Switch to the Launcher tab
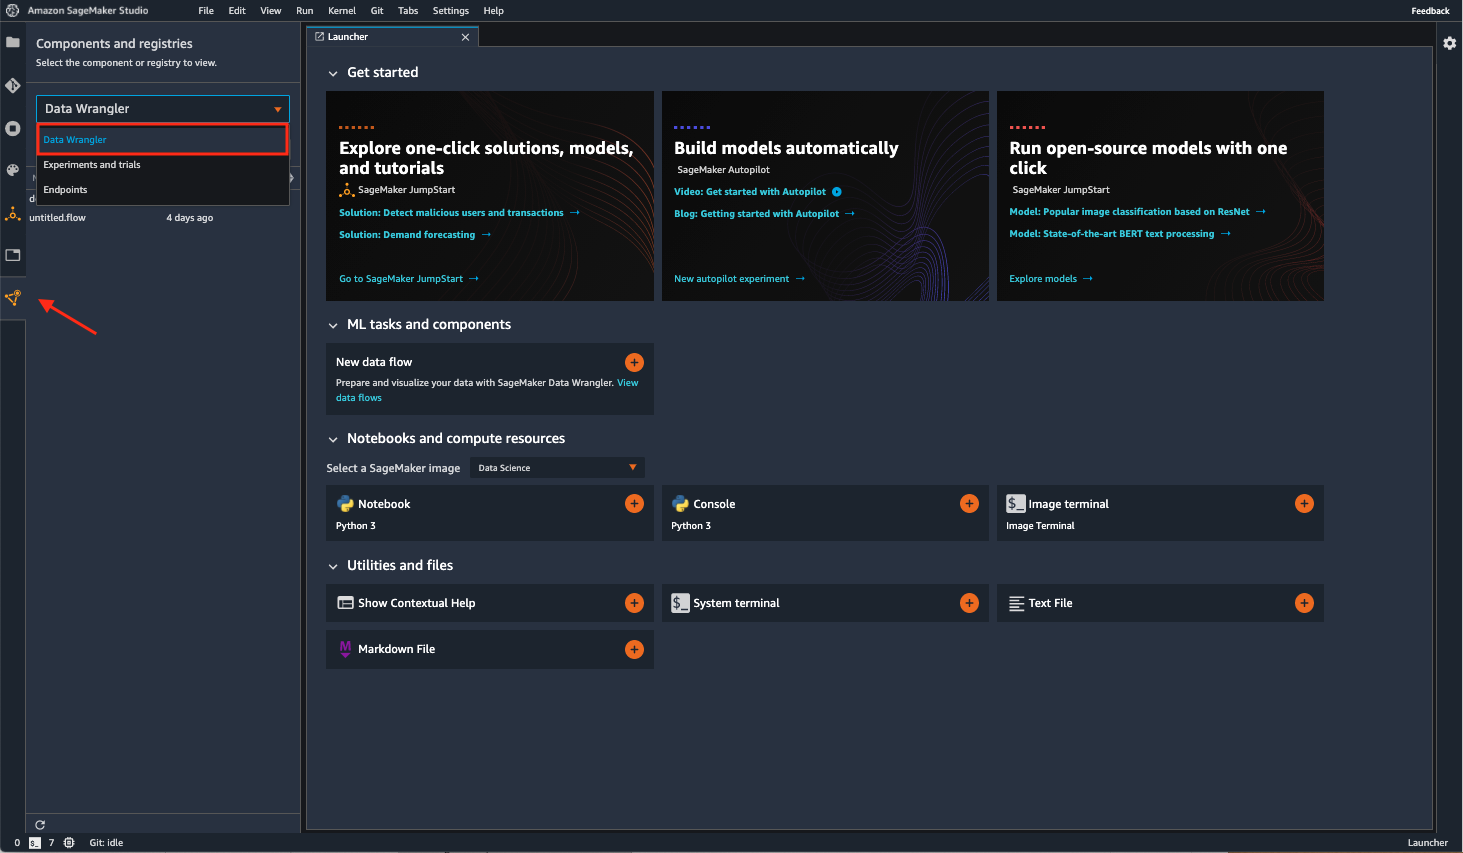This screenshot has width=1463, height=853. [x=348, y=37]
